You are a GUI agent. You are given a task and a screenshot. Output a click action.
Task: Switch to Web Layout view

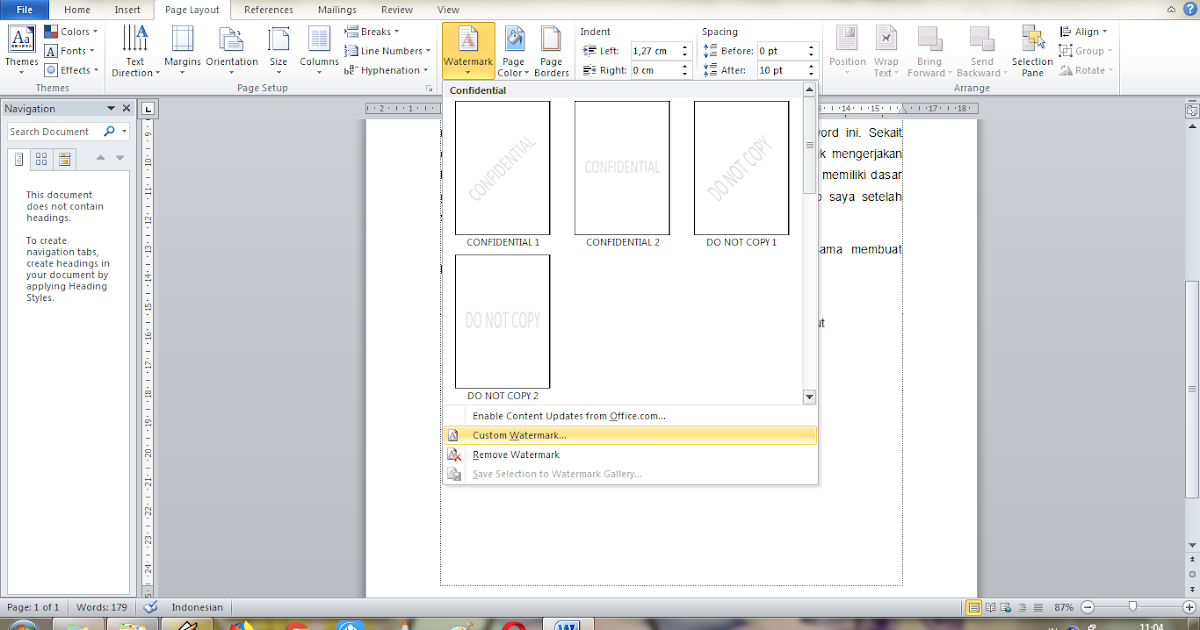(1004, 607)
